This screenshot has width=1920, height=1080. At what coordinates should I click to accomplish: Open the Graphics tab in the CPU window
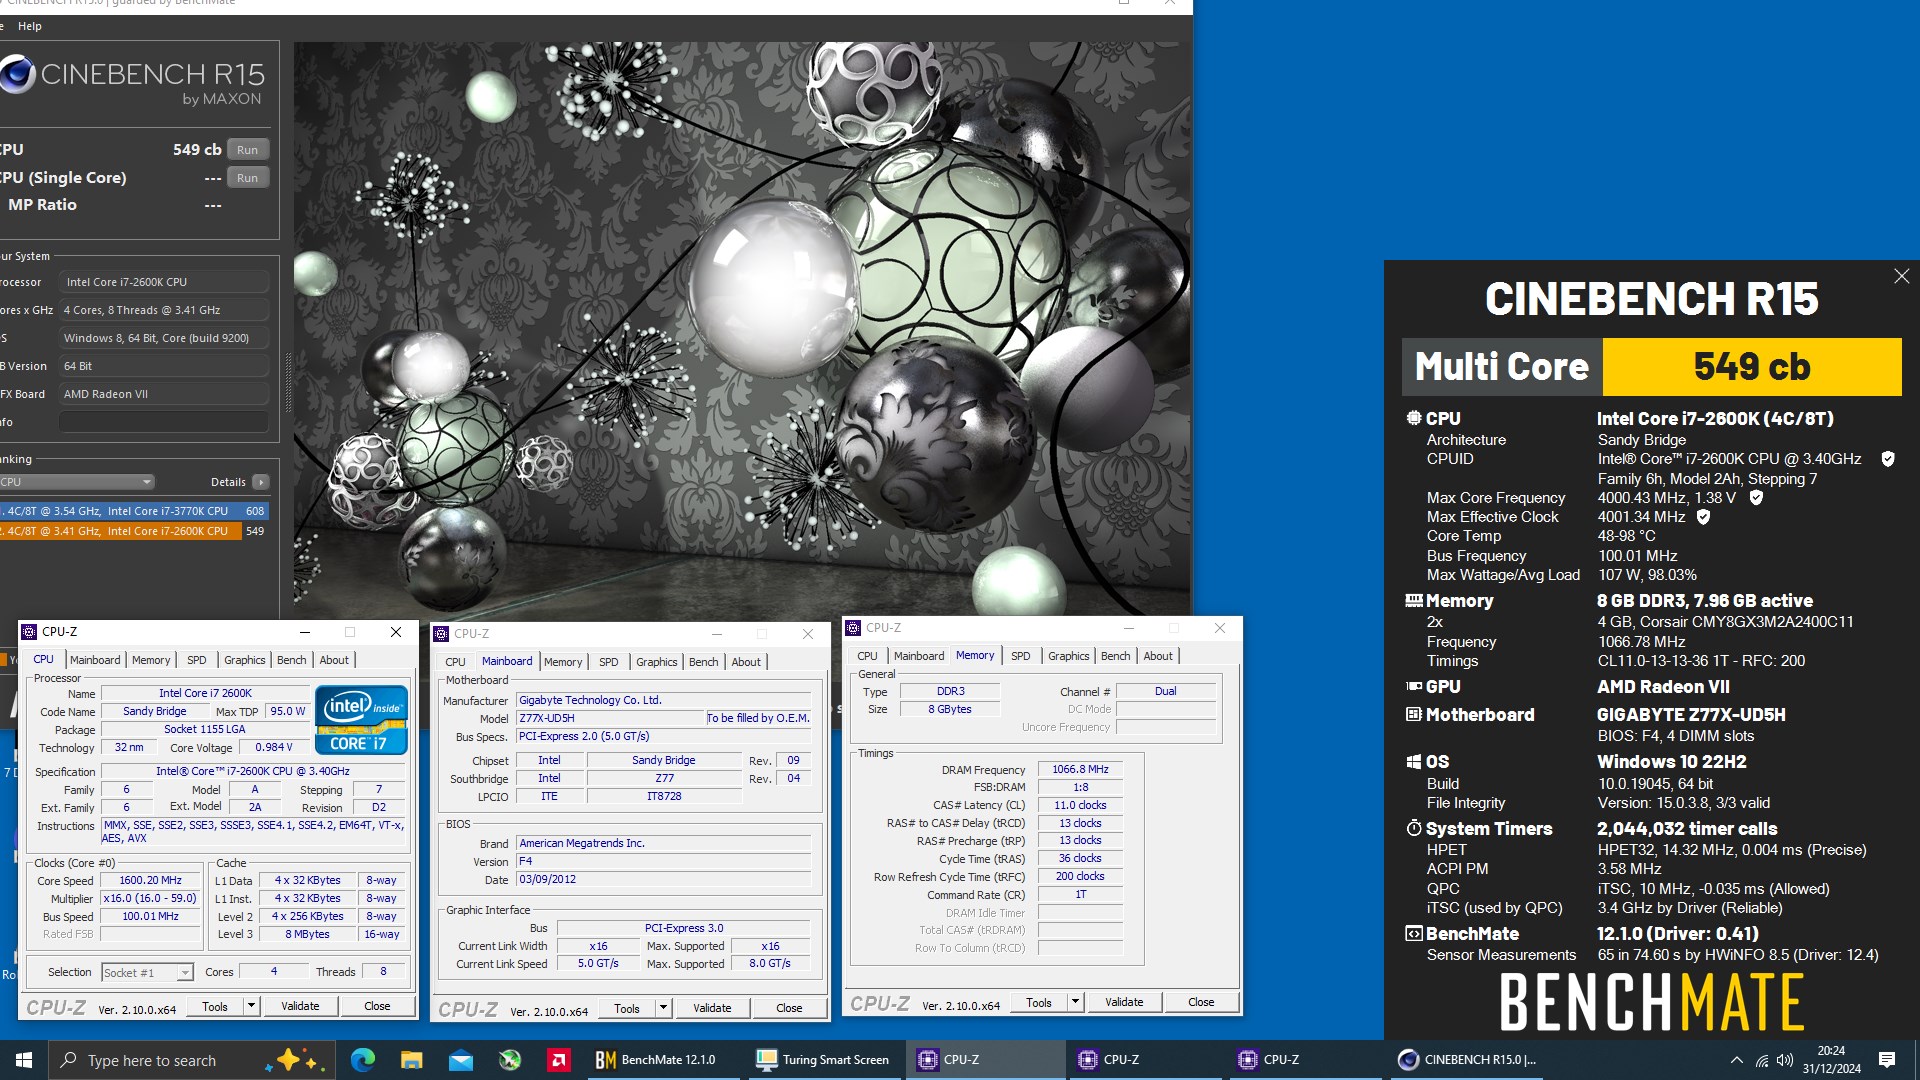(245, 660)
